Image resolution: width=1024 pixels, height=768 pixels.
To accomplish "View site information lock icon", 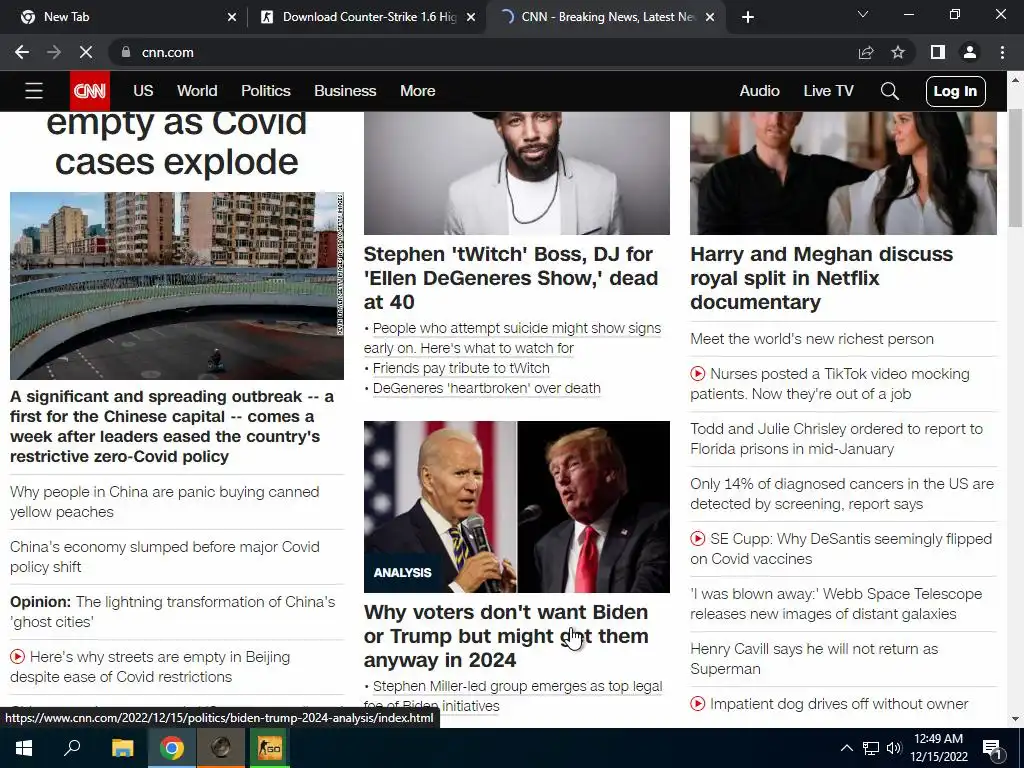I will tap(126, 52).
